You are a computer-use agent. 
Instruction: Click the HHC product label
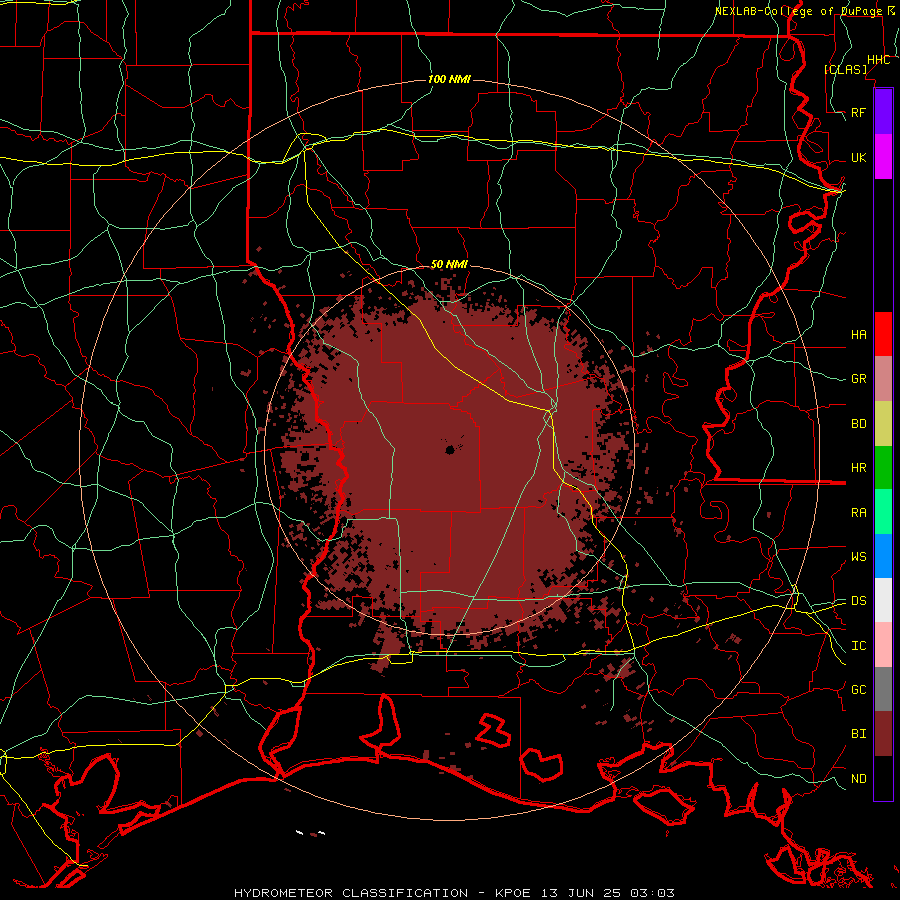pyautogui.click(x=878, y=60)
